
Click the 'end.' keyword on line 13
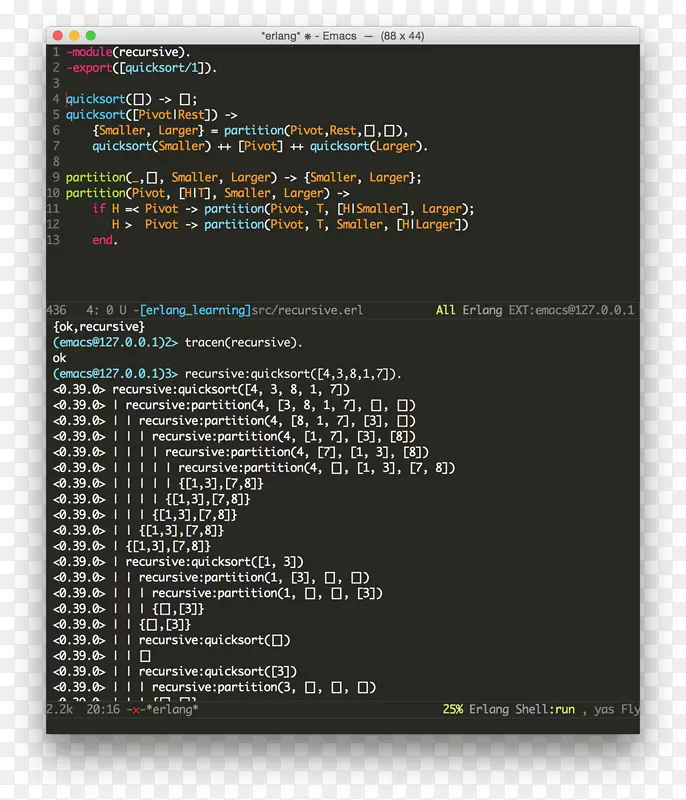[105, 240]
